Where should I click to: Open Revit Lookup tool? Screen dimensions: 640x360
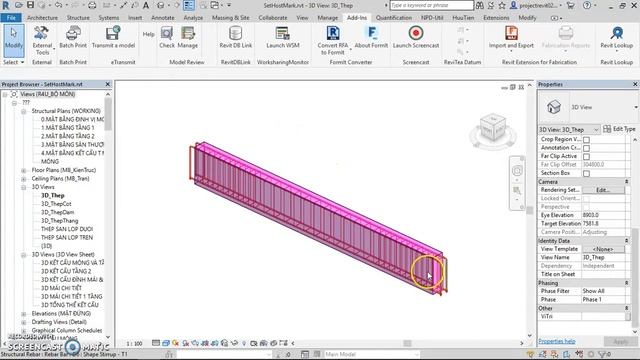(616, 38)
